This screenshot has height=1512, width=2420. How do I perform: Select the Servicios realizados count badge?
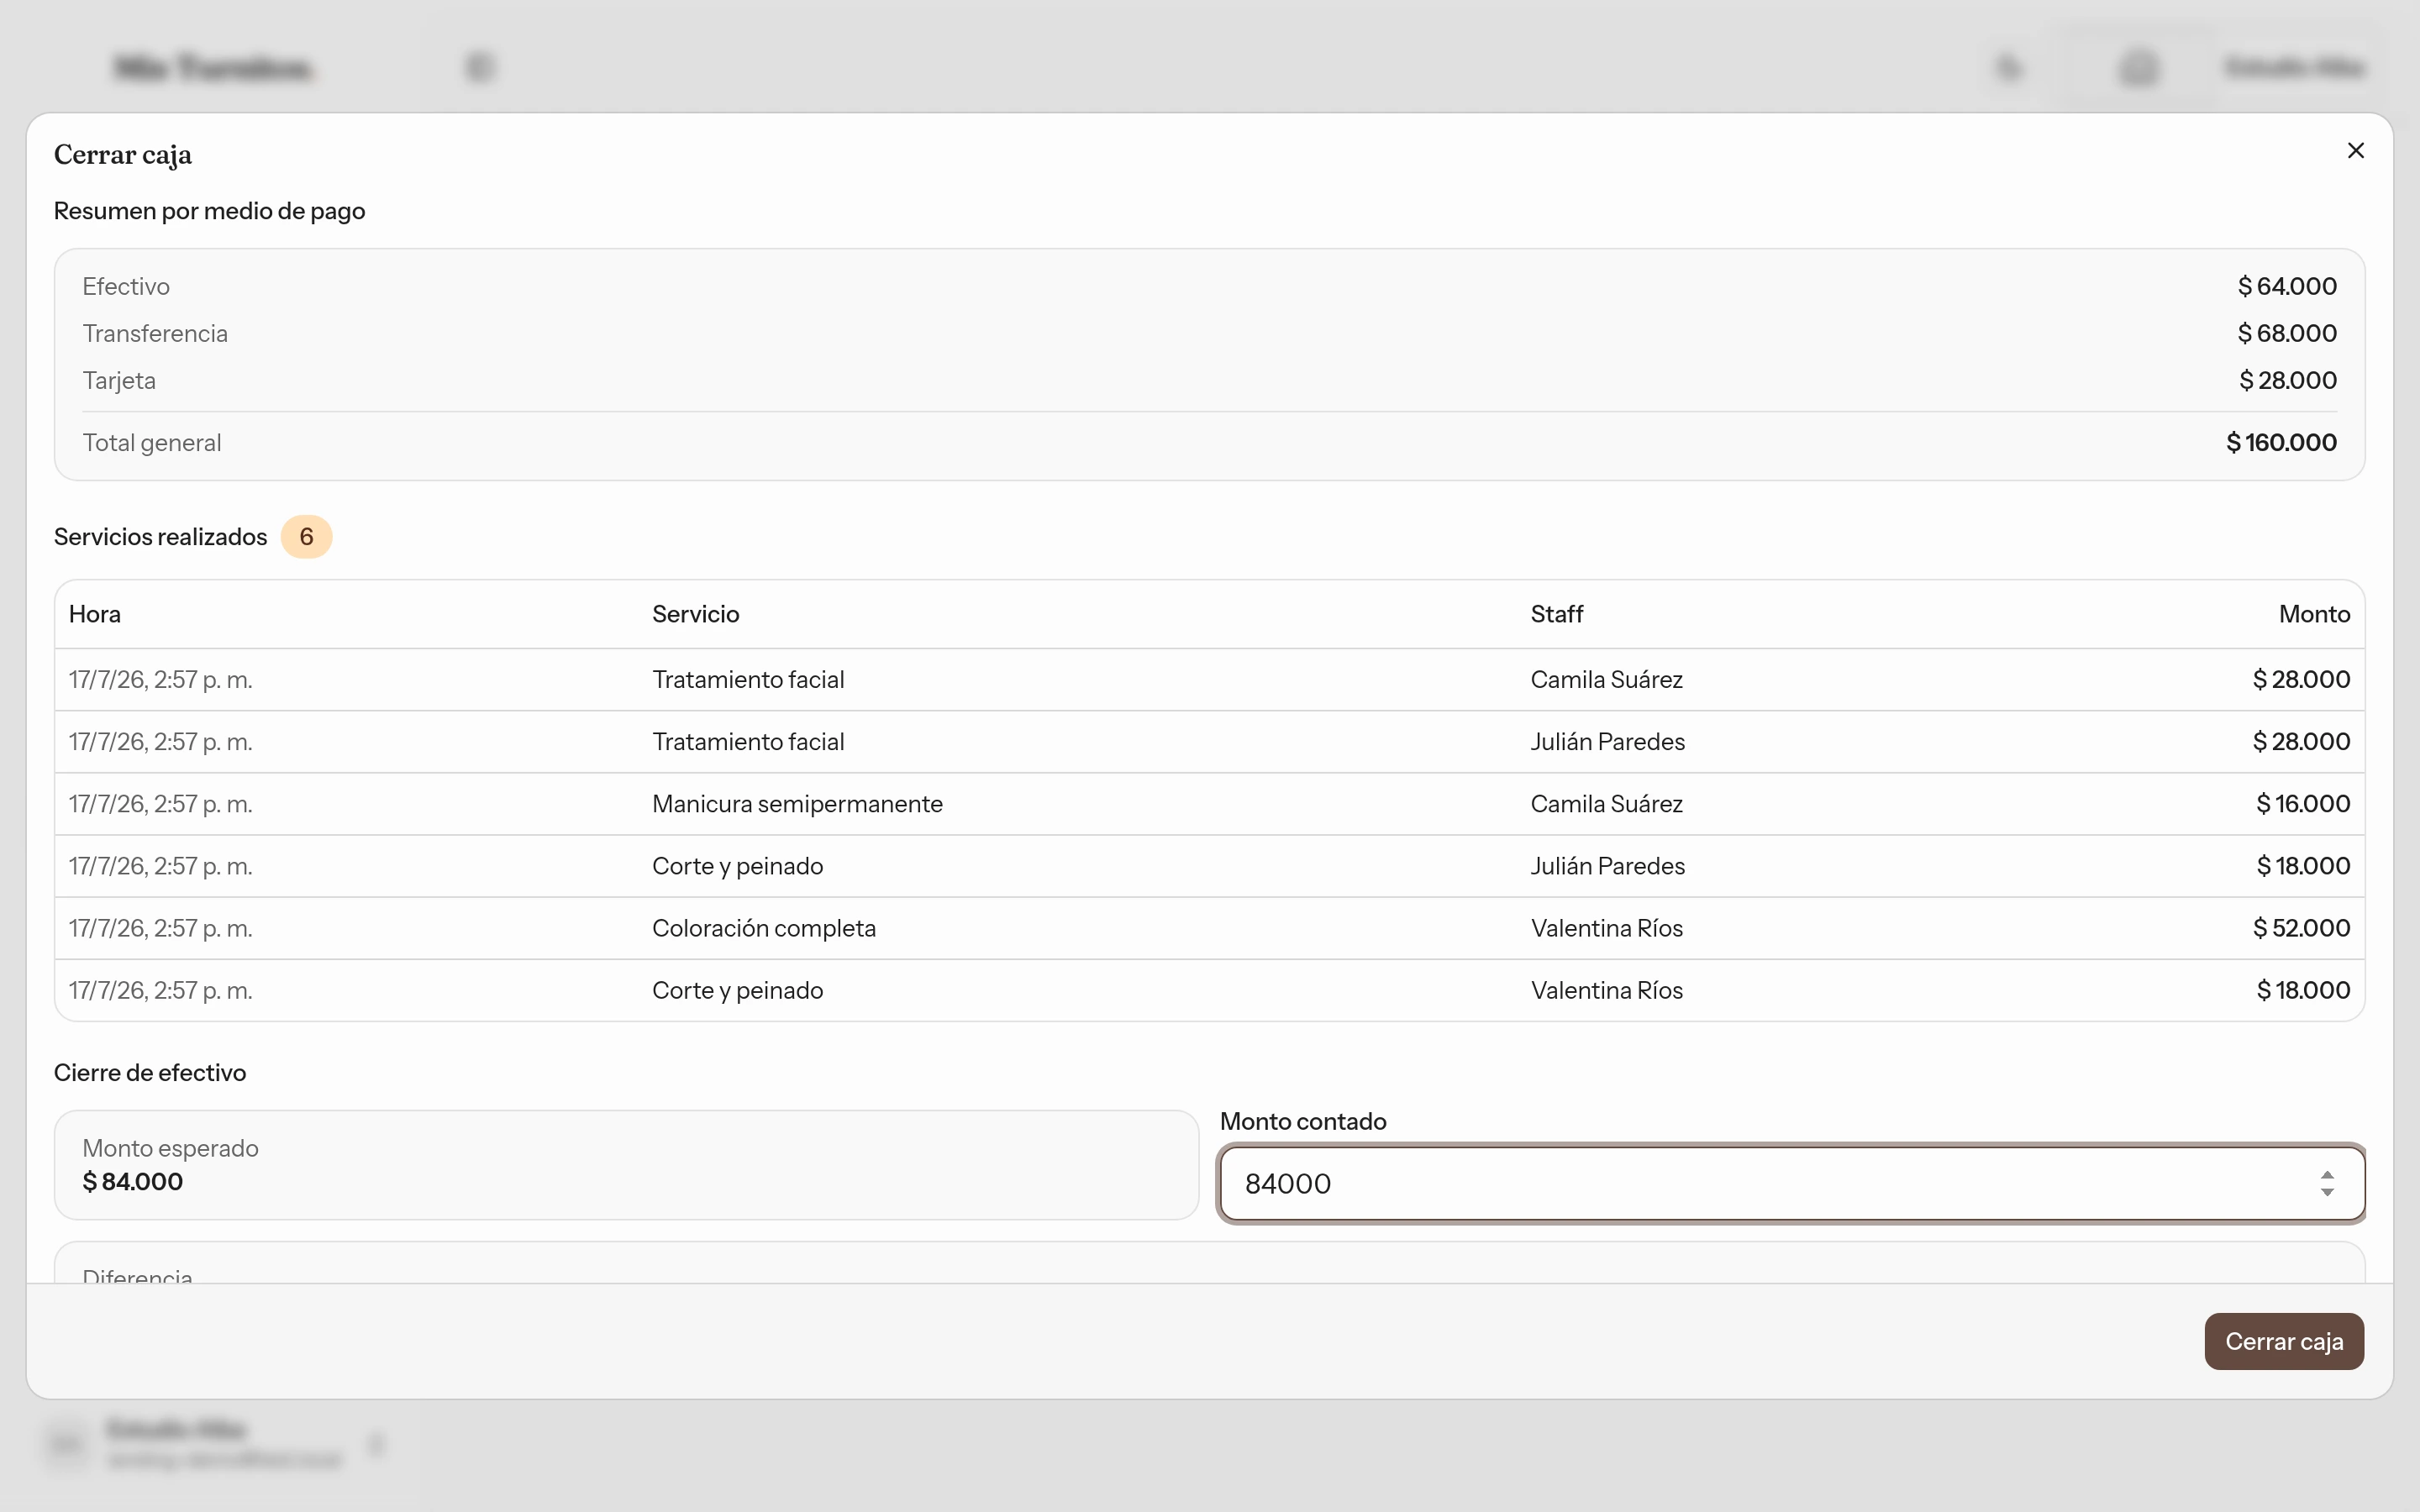tap(306, 537)
